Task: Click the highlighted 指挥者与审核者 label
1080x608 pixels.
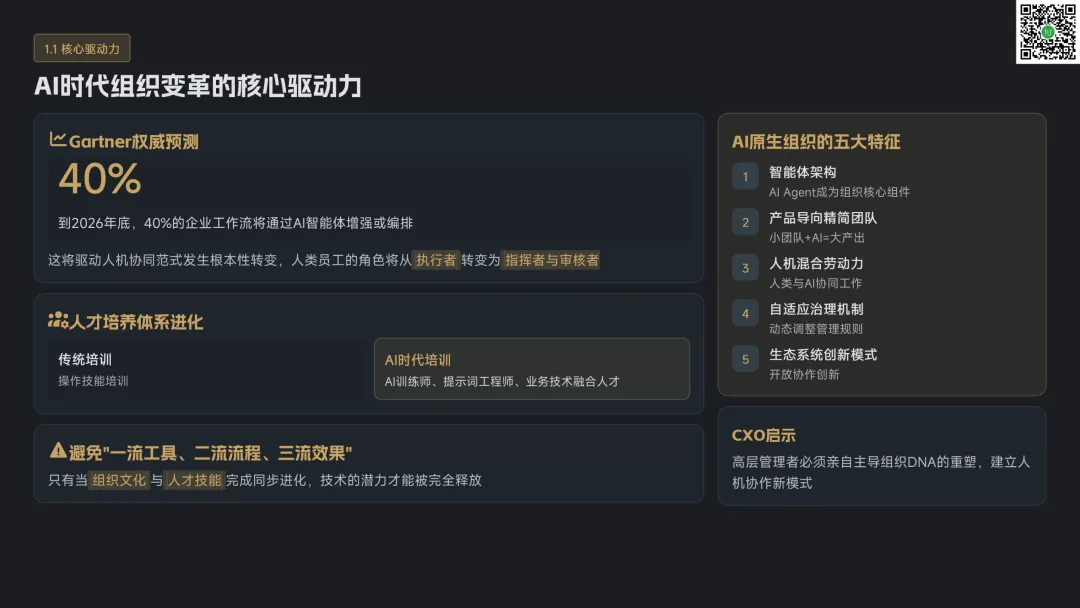Action: pyautogui.click(x=552, y=260)
